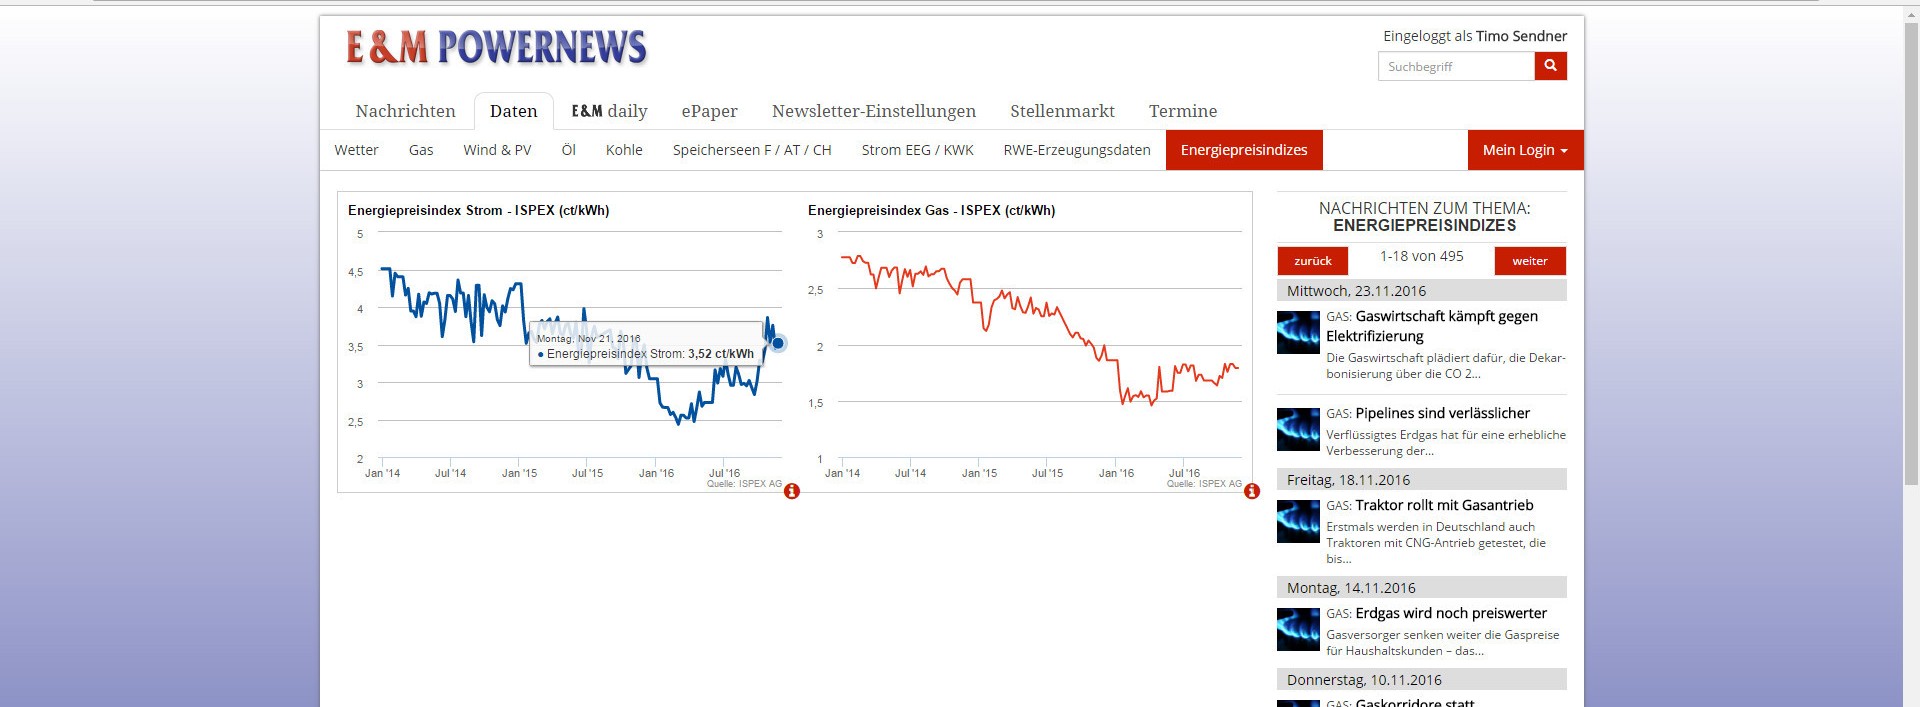Click the E&M Powernews logo
This screenshot has width=1920, height=707.
pyautogui.click(x=496, y=48)
